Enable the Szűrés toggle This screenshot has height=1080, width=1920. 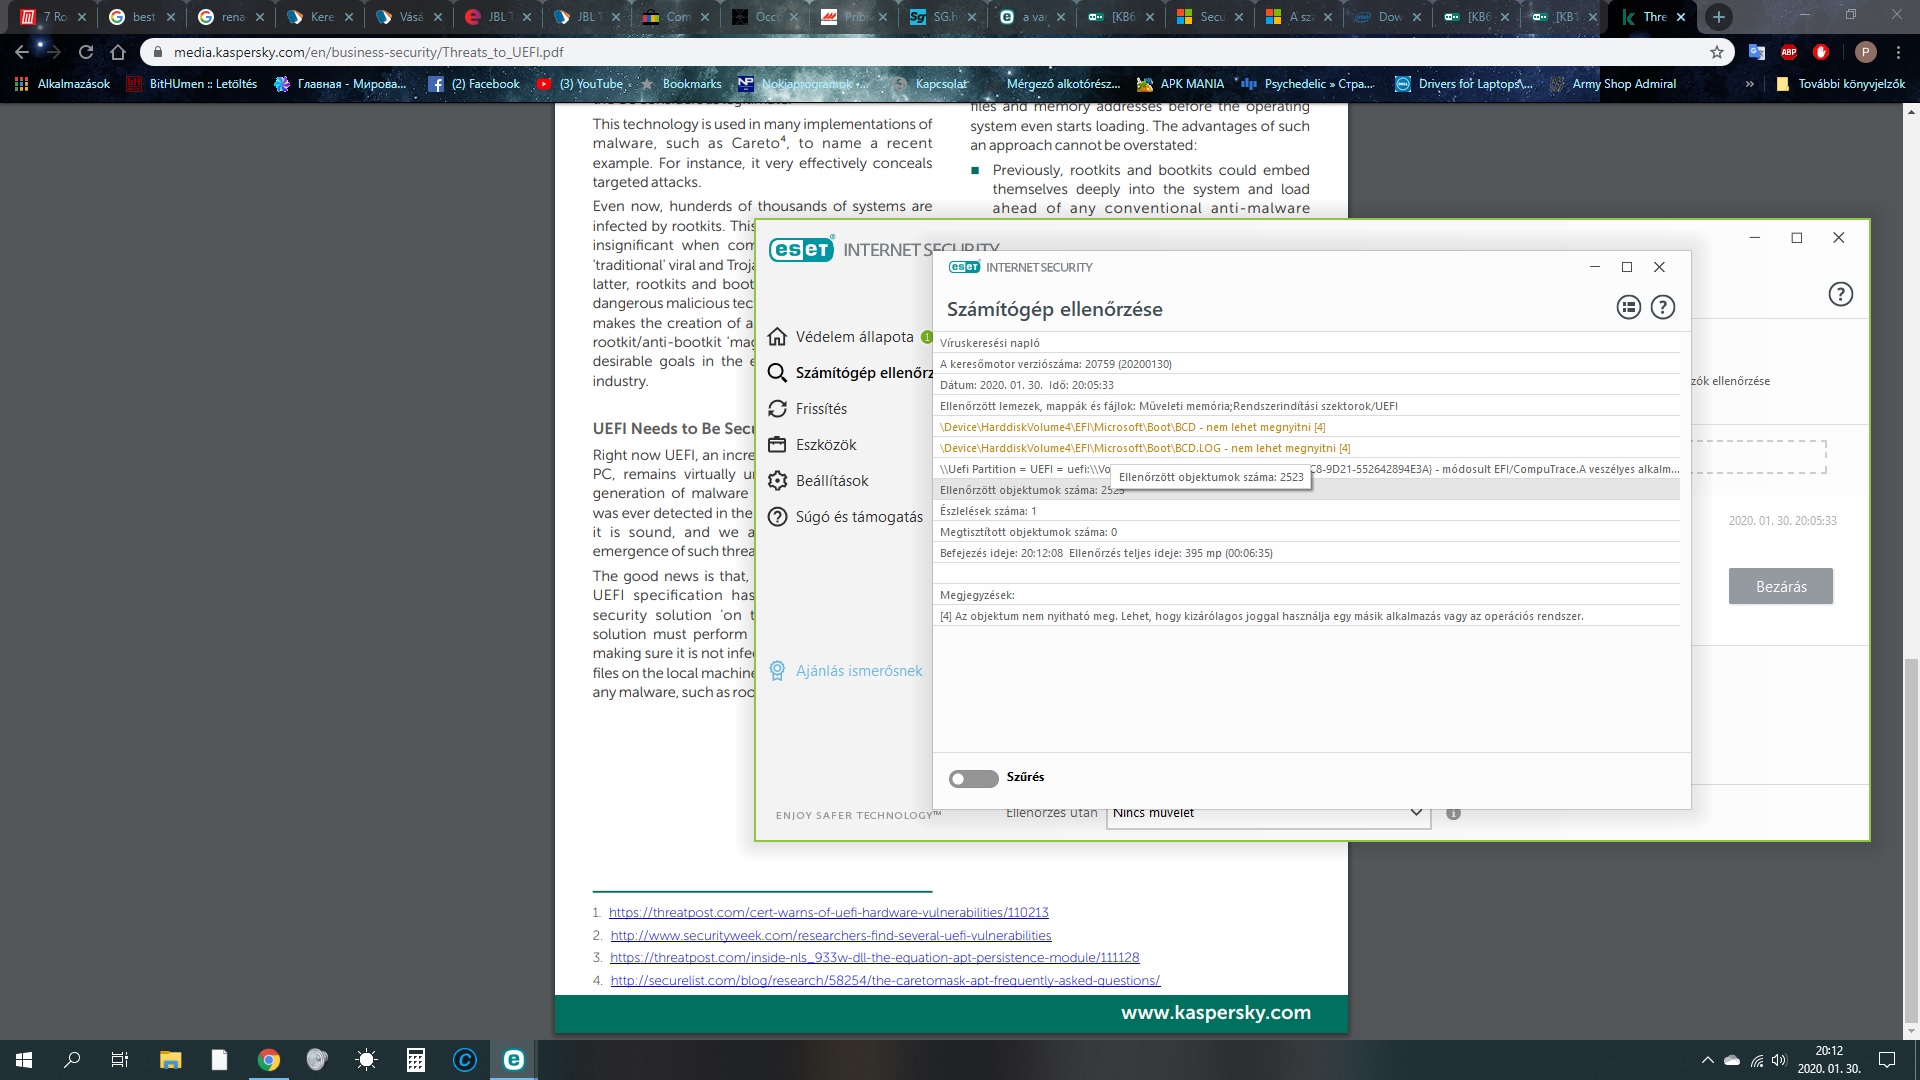pos(974,777)
